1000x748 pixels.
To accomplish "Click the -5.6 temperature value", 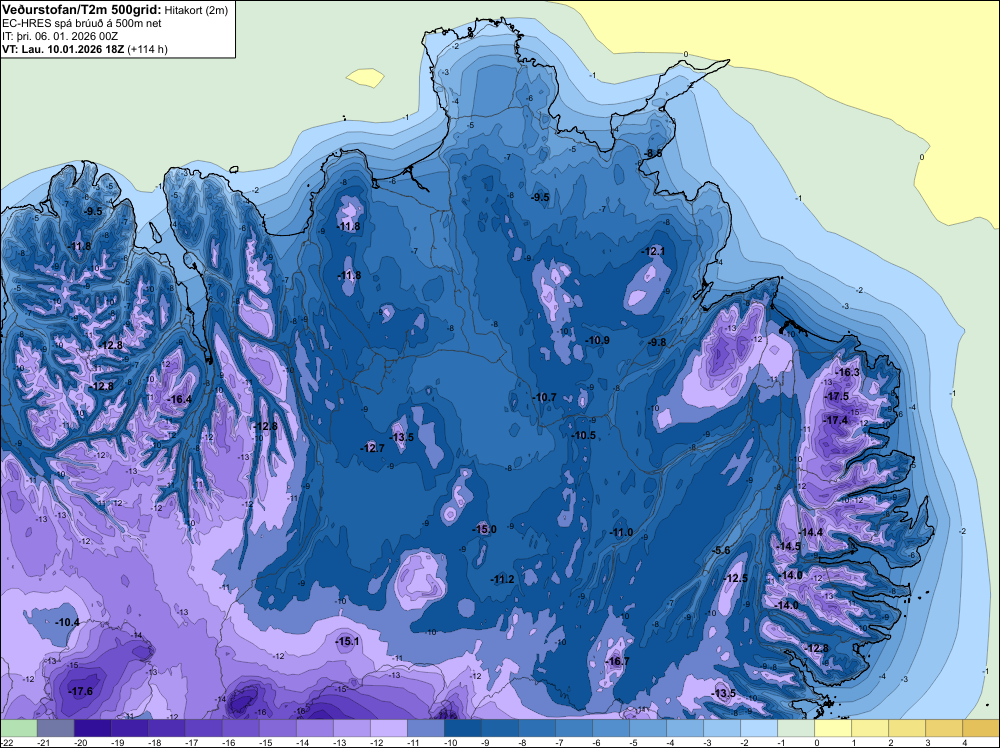I will click(721, 550).
